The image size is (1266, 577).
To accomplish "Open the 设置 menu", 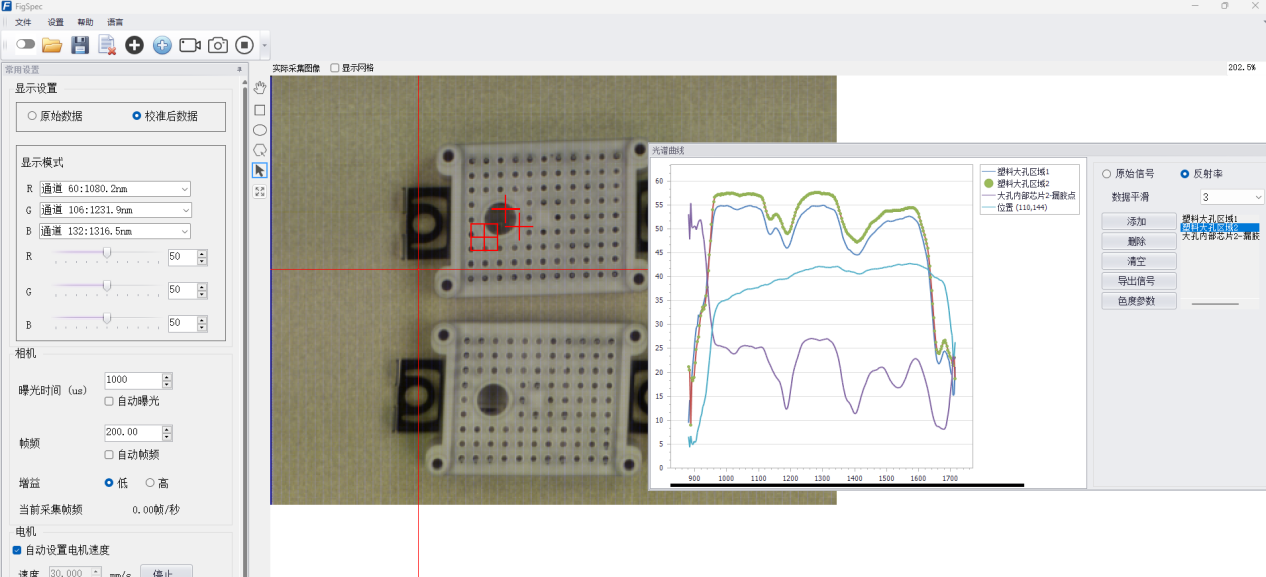I will coord(55,22).
